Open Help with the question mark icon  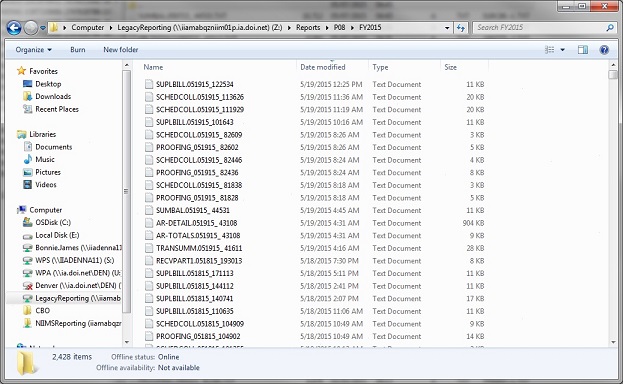pyautogui.click(x=604, y=50)
